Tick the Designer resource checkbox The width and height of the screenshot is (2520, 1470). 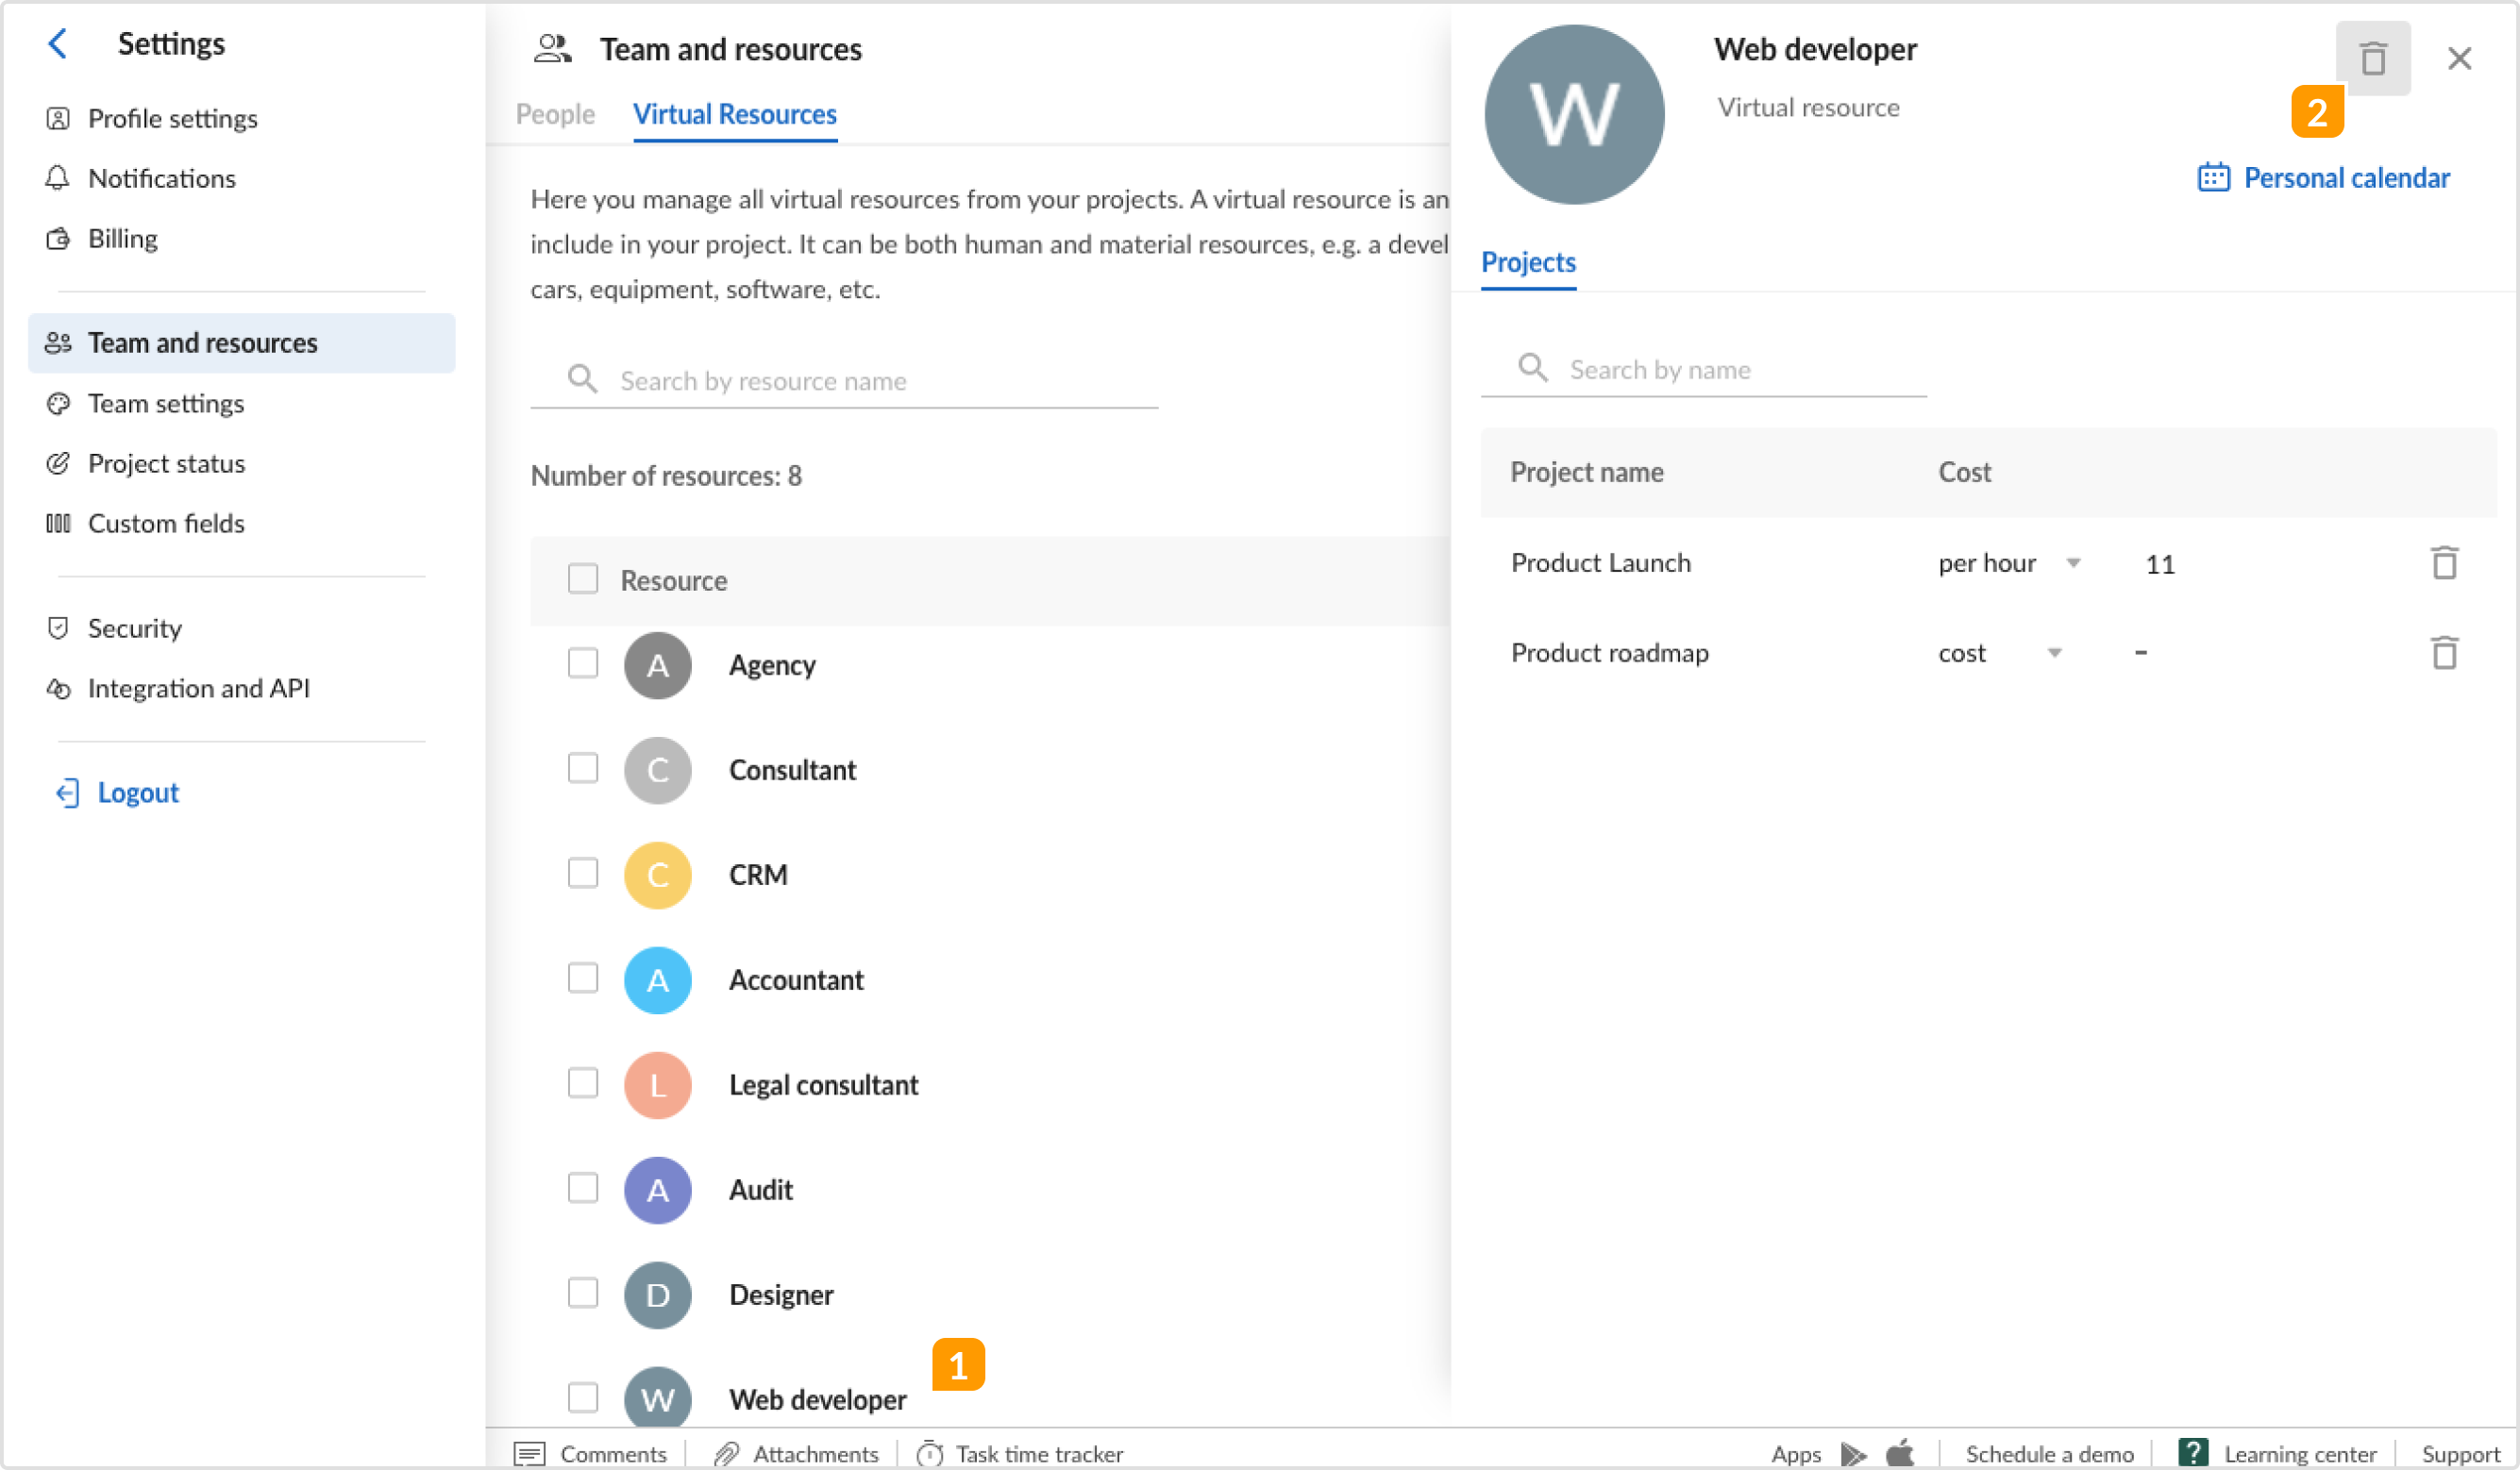pyautogui.click(x=582, y=1293)
